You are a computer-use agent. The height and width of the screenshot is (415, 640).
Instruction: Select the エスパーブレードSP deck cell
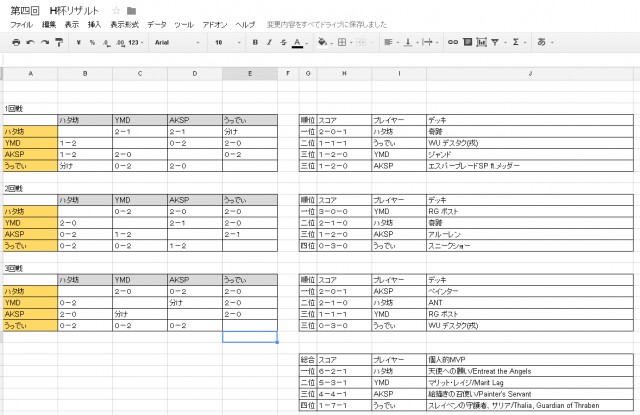(x=530, y=166)
